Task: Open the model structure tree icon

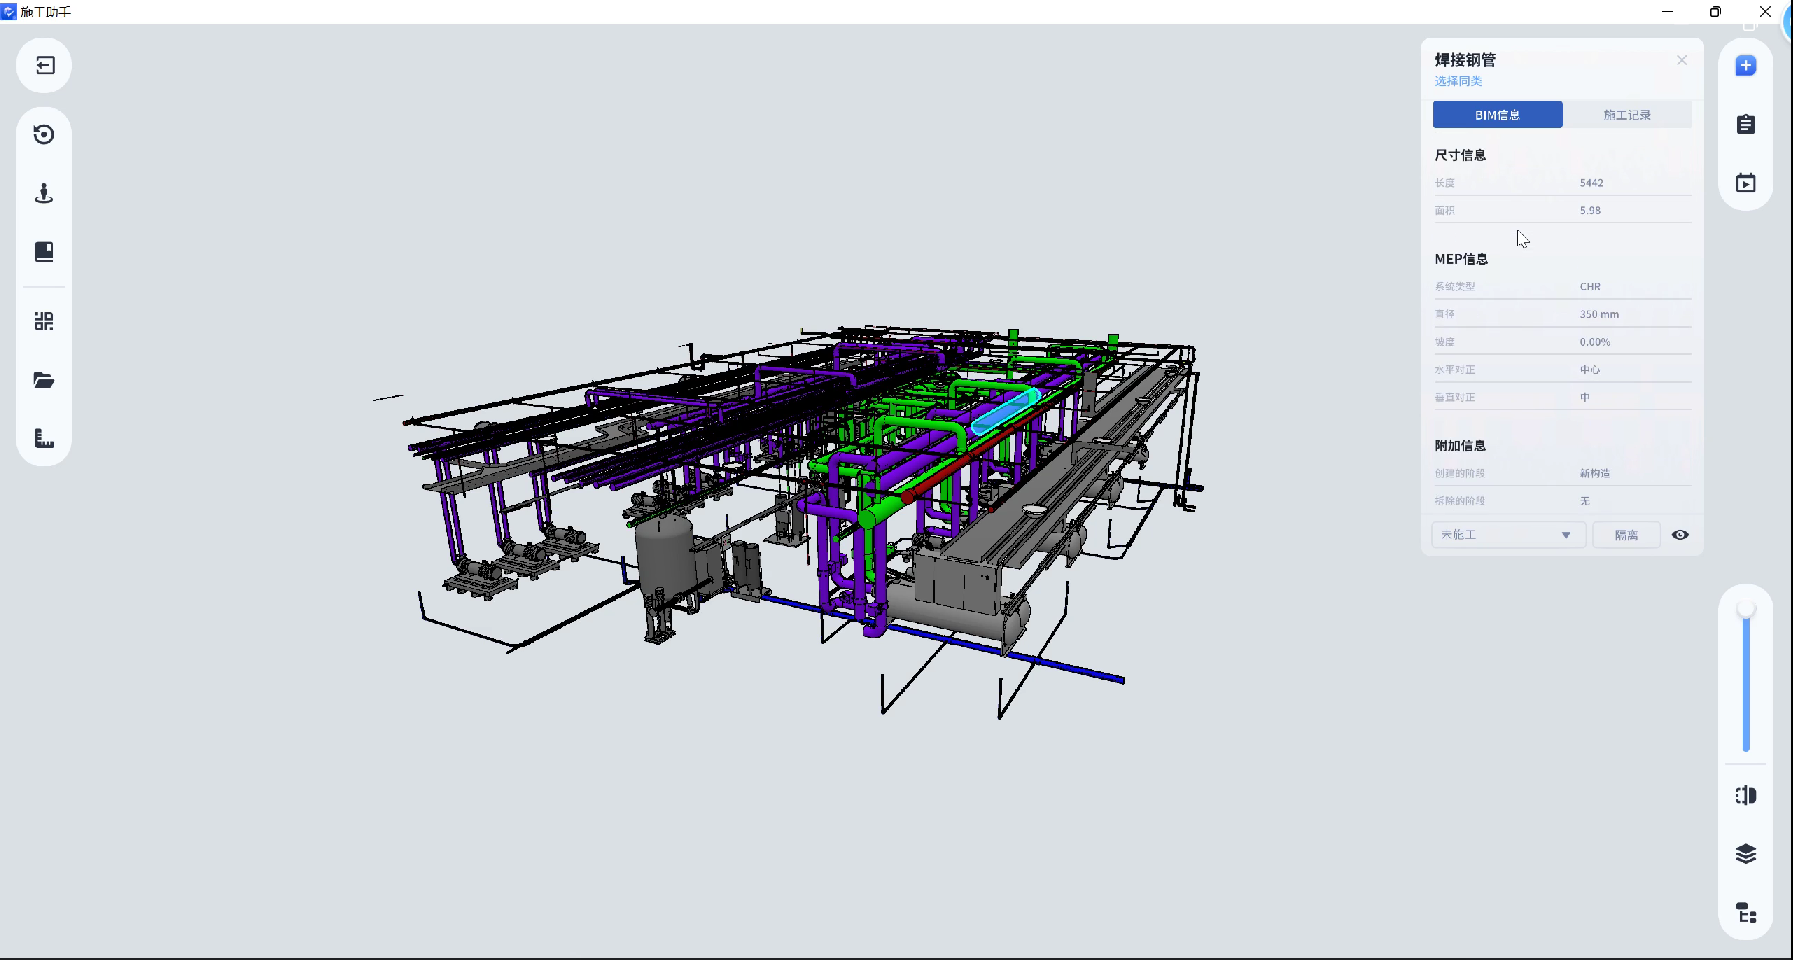Action: tap(1747, 912)
